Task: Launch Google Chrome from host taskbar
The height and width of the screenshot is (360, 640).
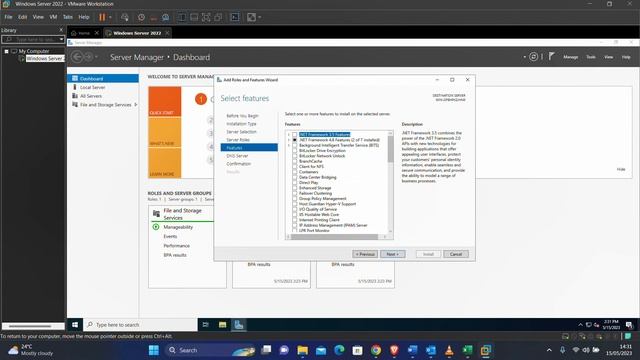Action: pyautogui.click(x=376, y=350)
